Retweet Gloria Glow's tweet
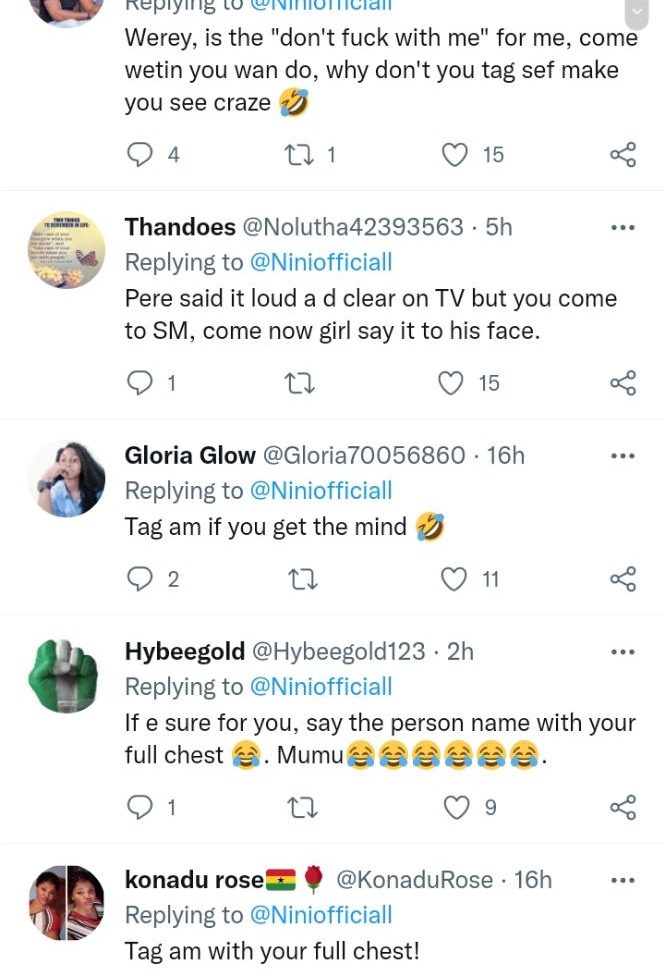 (x=295, y=579)
